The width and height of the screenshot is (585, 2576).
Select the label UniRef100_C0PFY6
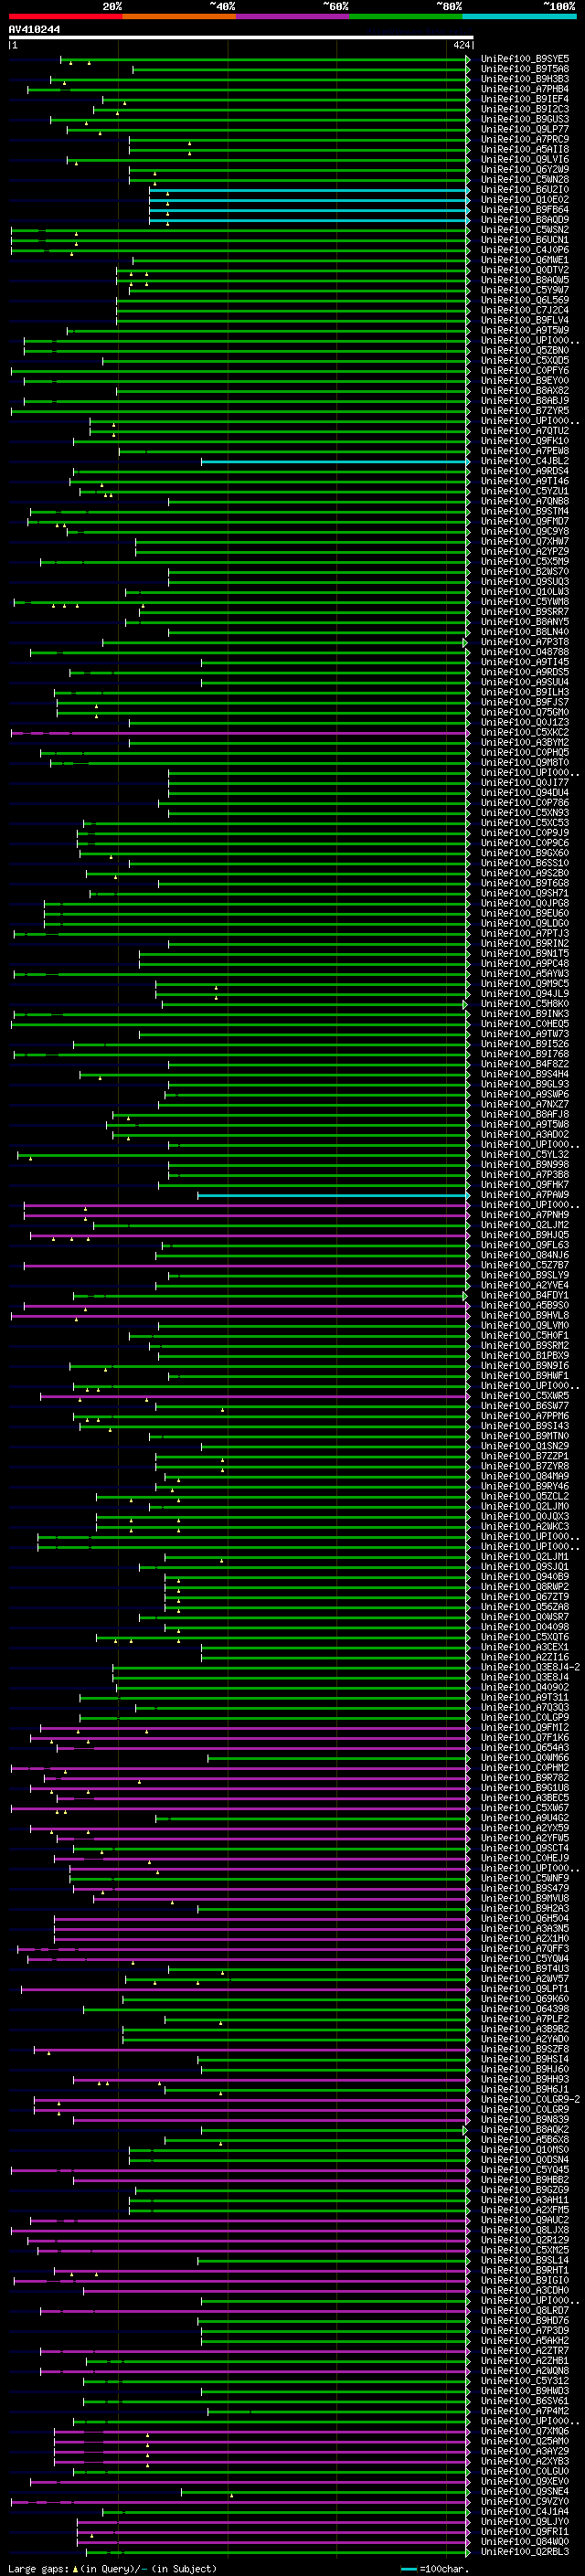525,371
